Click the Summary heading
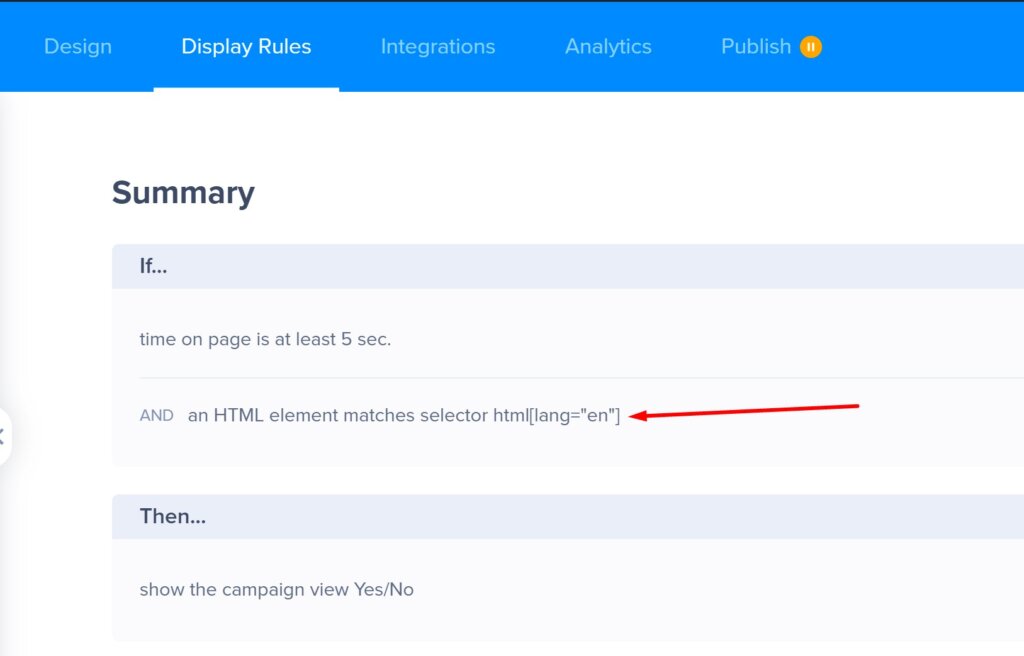The image size is (1024, 656). click(183, 192)
